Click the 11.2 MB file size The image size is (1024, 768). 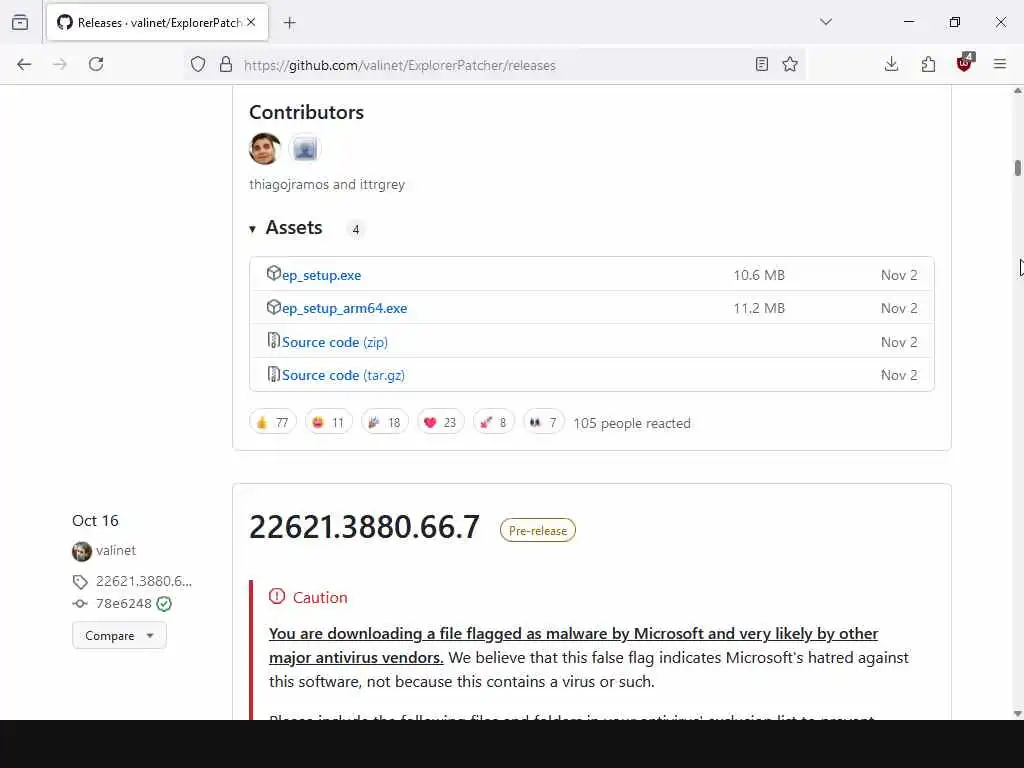coord(759,308)
